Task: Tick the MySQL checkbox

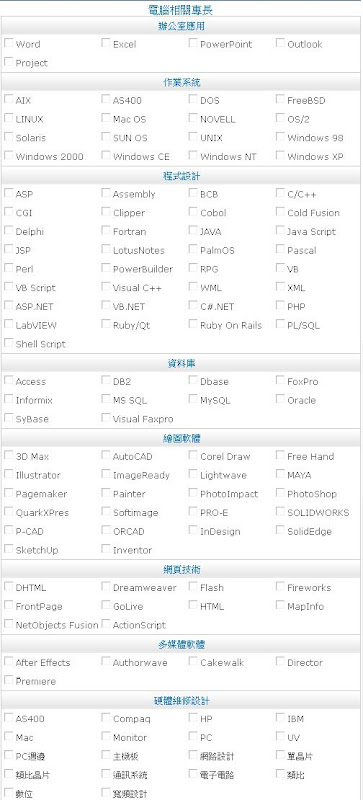Action: click(193, 399)
